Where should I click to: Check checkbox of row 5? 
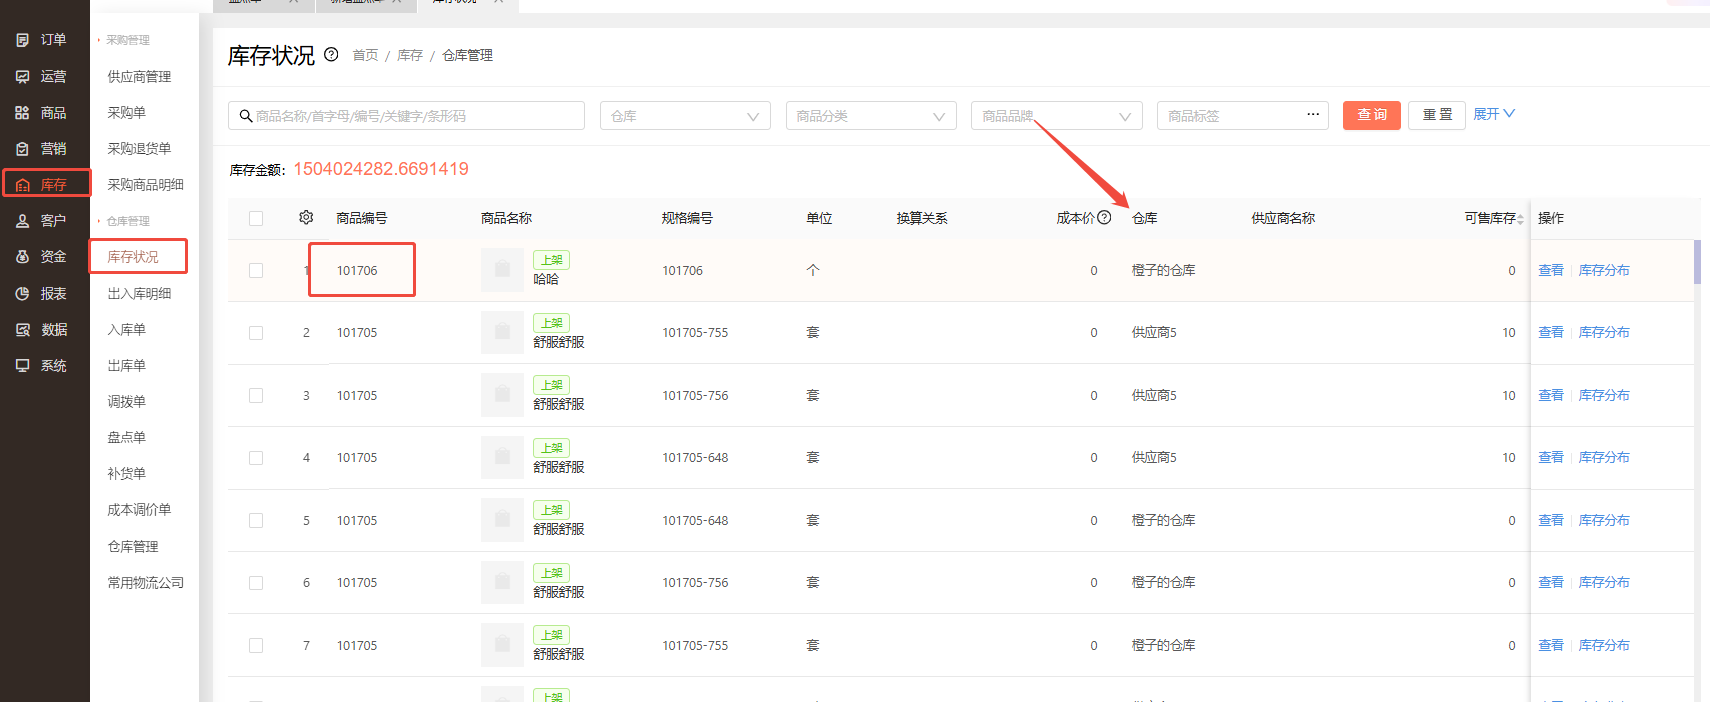pos(256,520)
